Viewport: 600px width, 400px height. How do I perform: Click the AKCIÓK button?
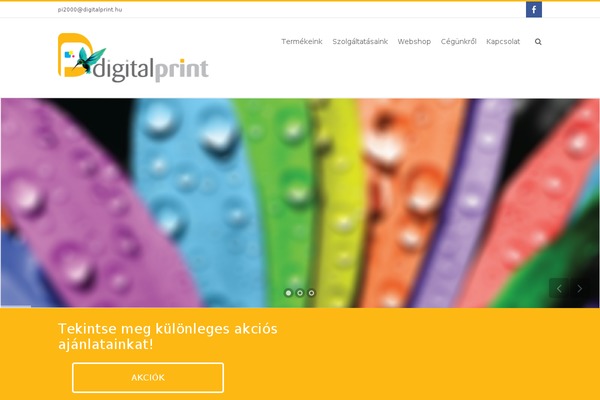tap(148, 377)
